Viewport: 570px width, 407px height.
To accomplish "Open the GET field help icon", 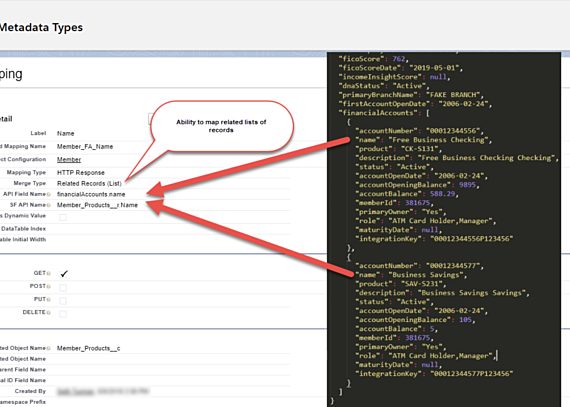I will click(49, 273).
